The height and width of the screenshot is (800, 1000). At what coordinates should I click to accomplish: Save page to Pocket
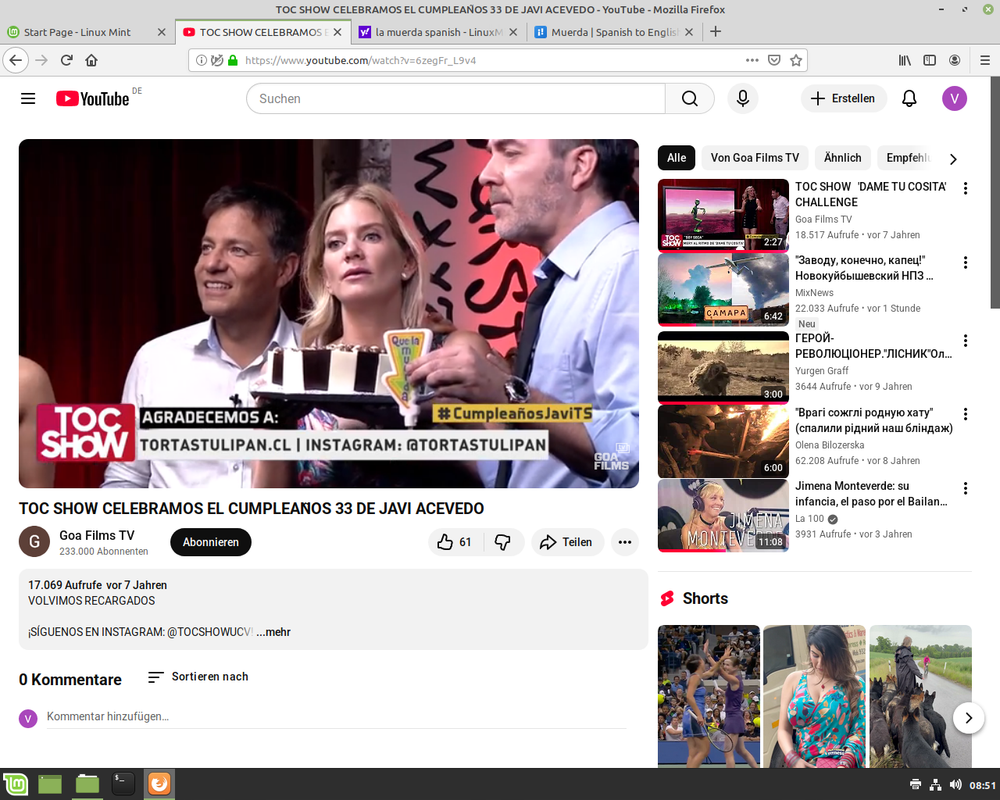[x=774, y=61]
